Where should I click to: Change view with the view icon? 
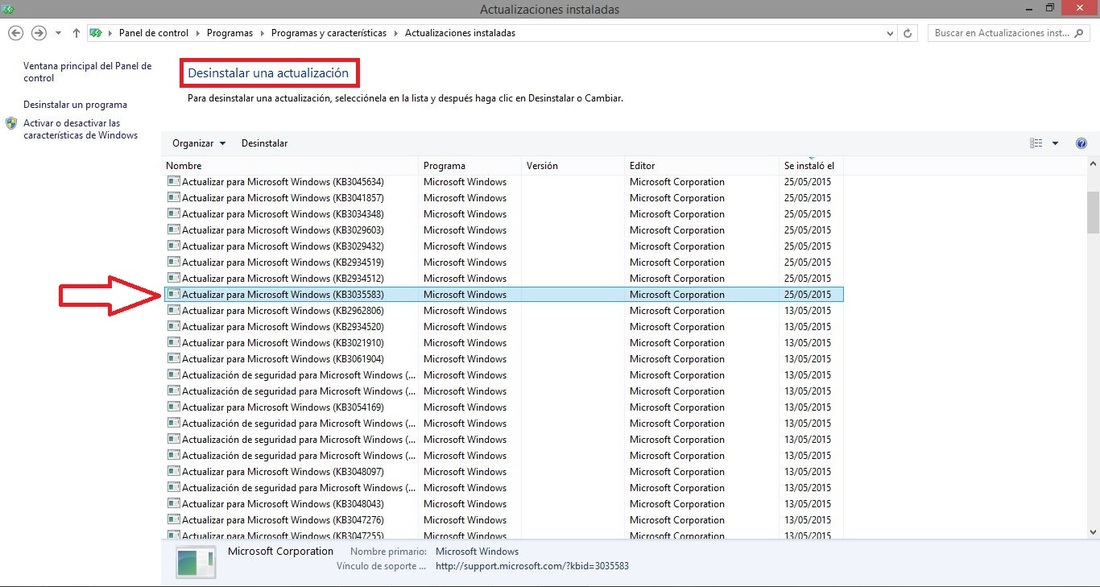(x=1036, y=143)
